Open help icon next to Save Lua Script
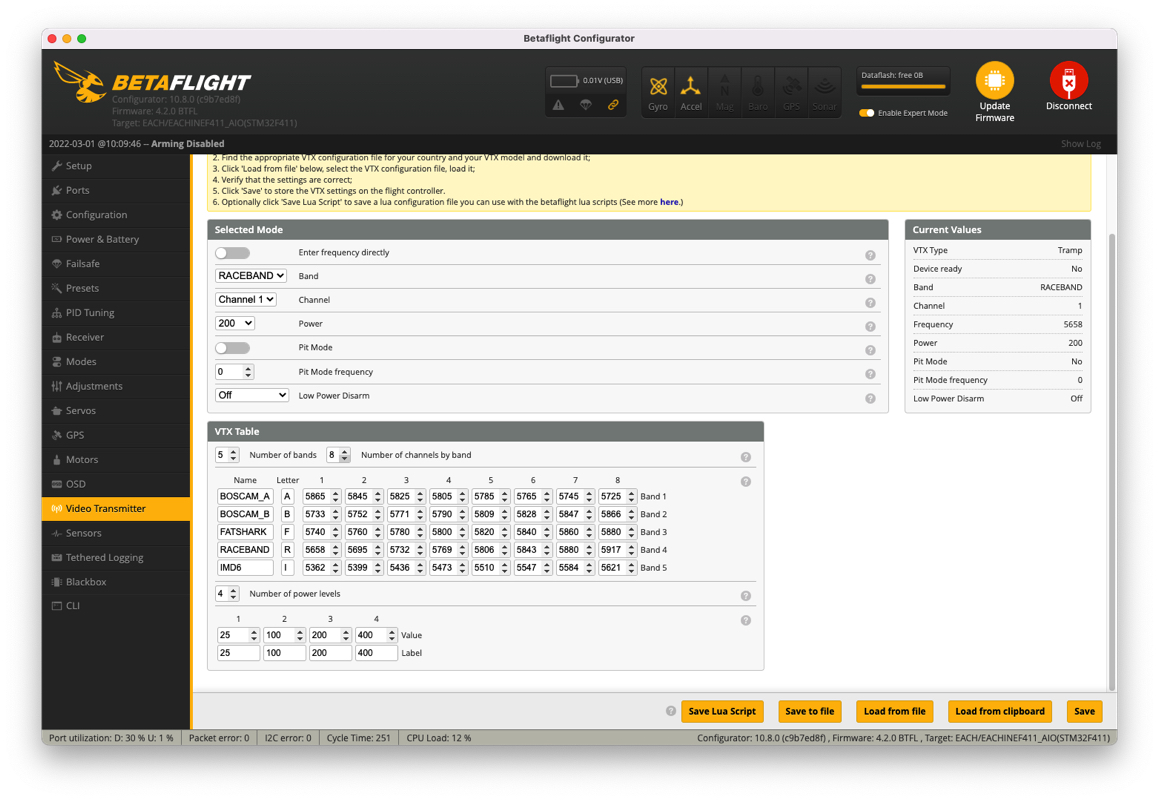This screenshot has height=800, width=1159. click(670, 711)
